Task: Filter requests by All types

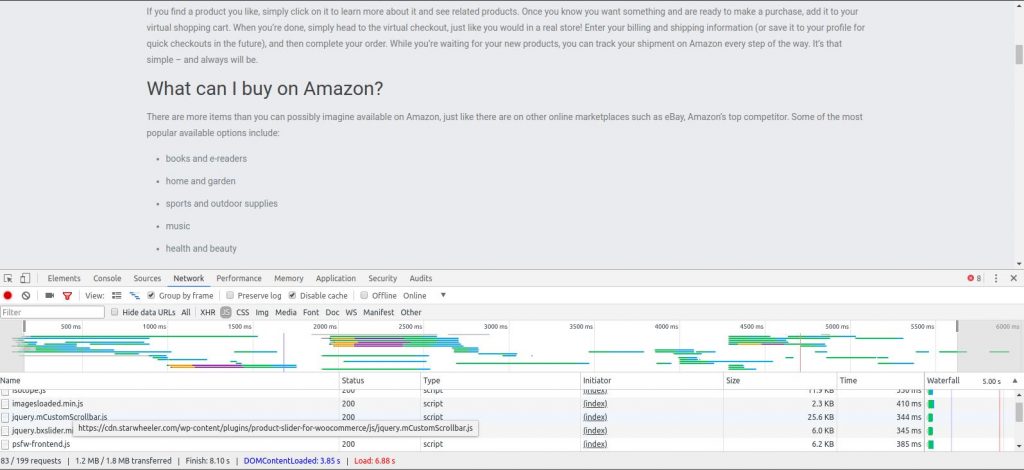Action: coord(186,313)
